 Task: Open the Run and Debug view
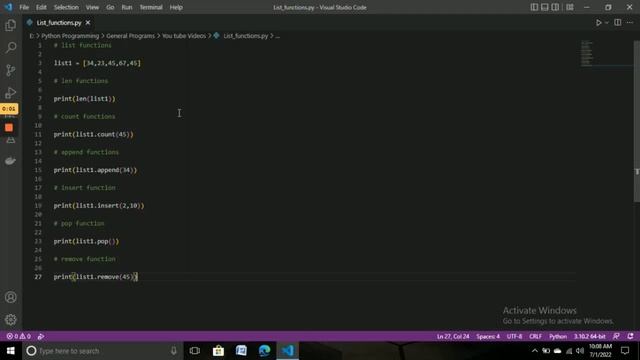pos(11,93)
